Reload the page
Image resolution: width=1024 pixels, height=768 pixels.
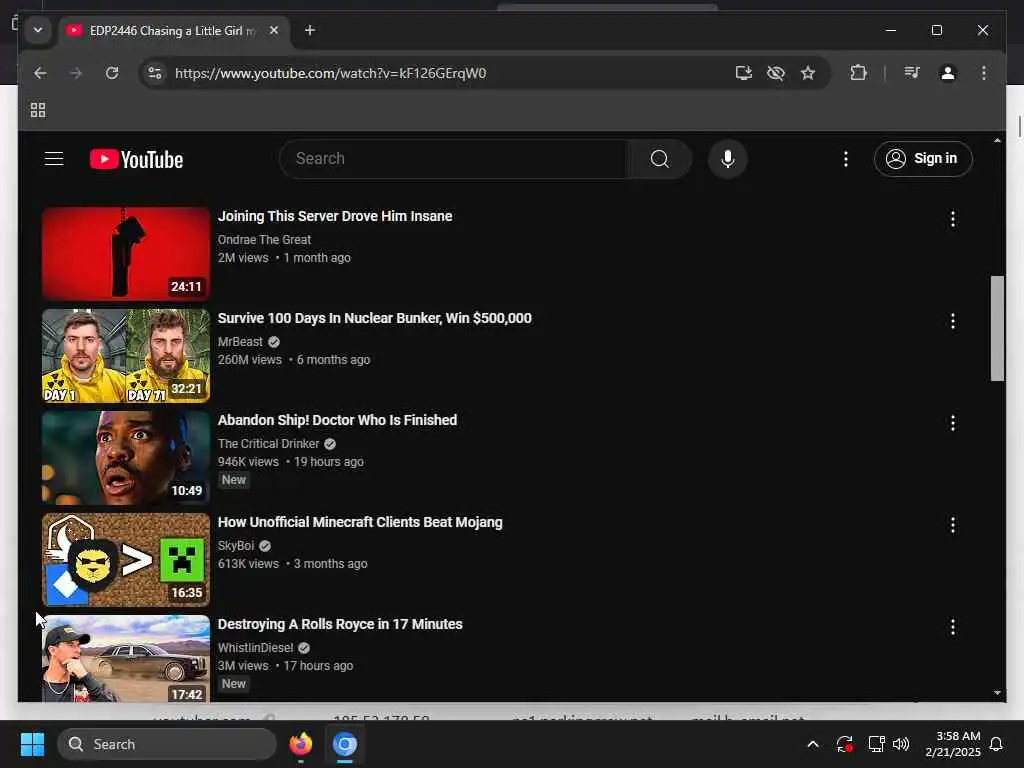tap(112, 73)
